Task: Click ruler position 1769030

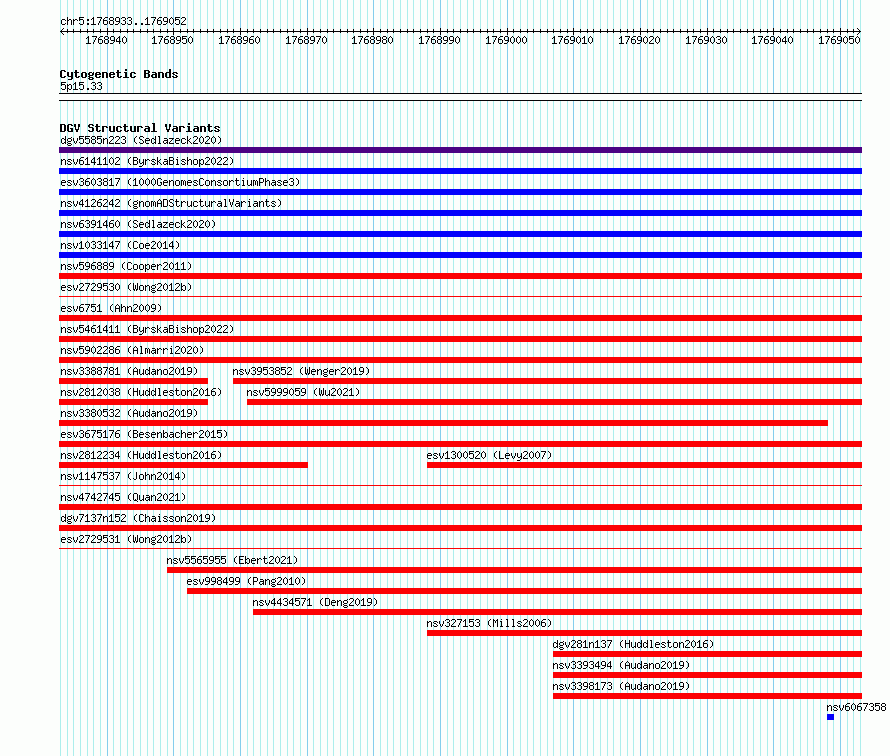Action: click(706, 40)
